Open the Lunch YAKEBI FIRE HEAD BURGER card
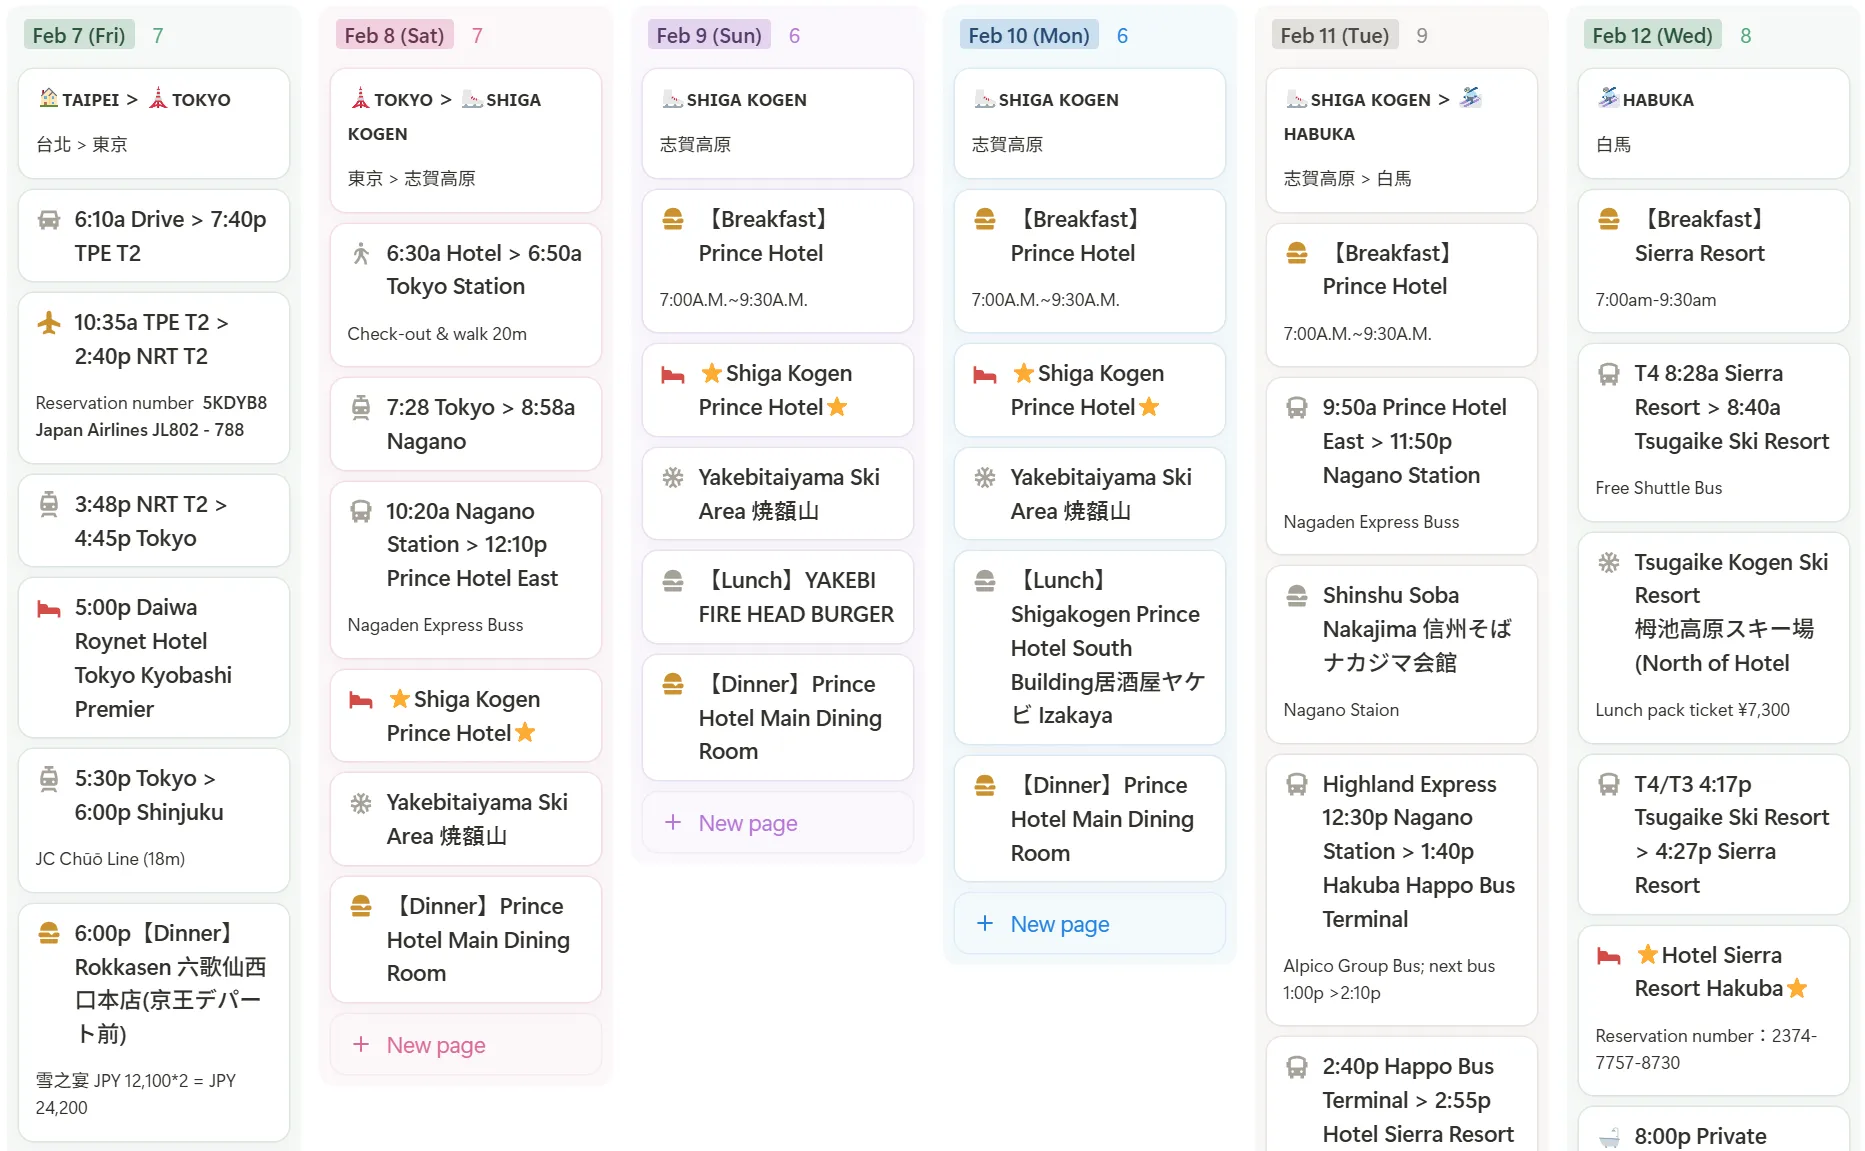 coord(777,597)
